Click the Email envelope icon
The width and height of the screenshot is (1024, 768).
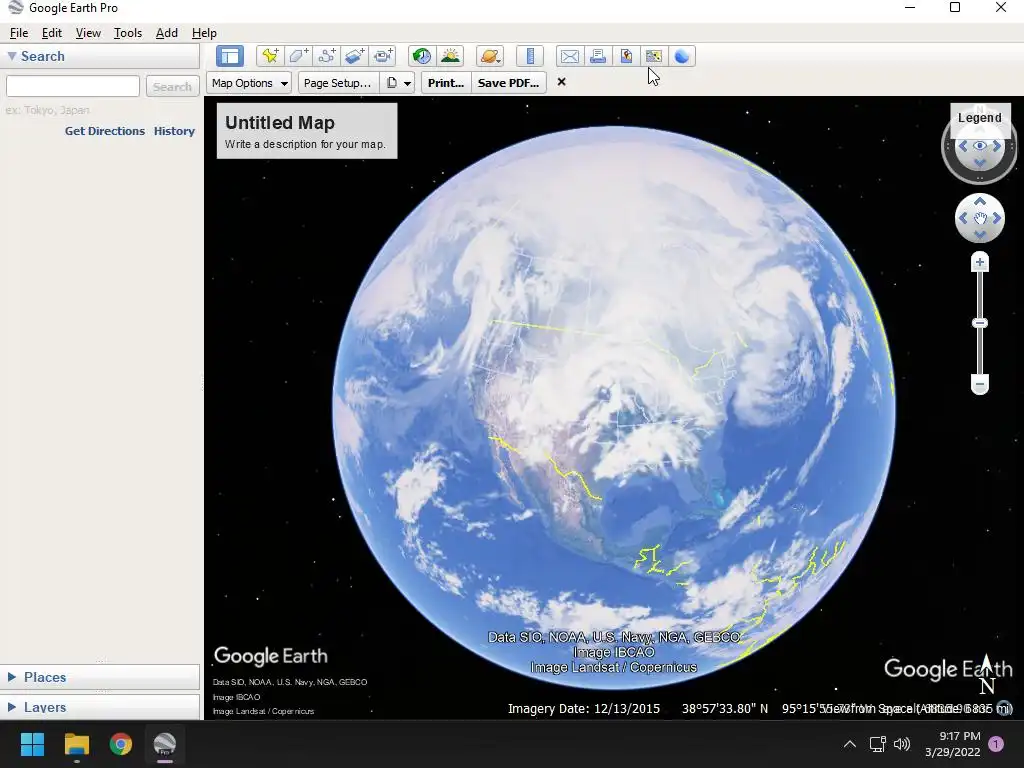(x=569, y=56)
